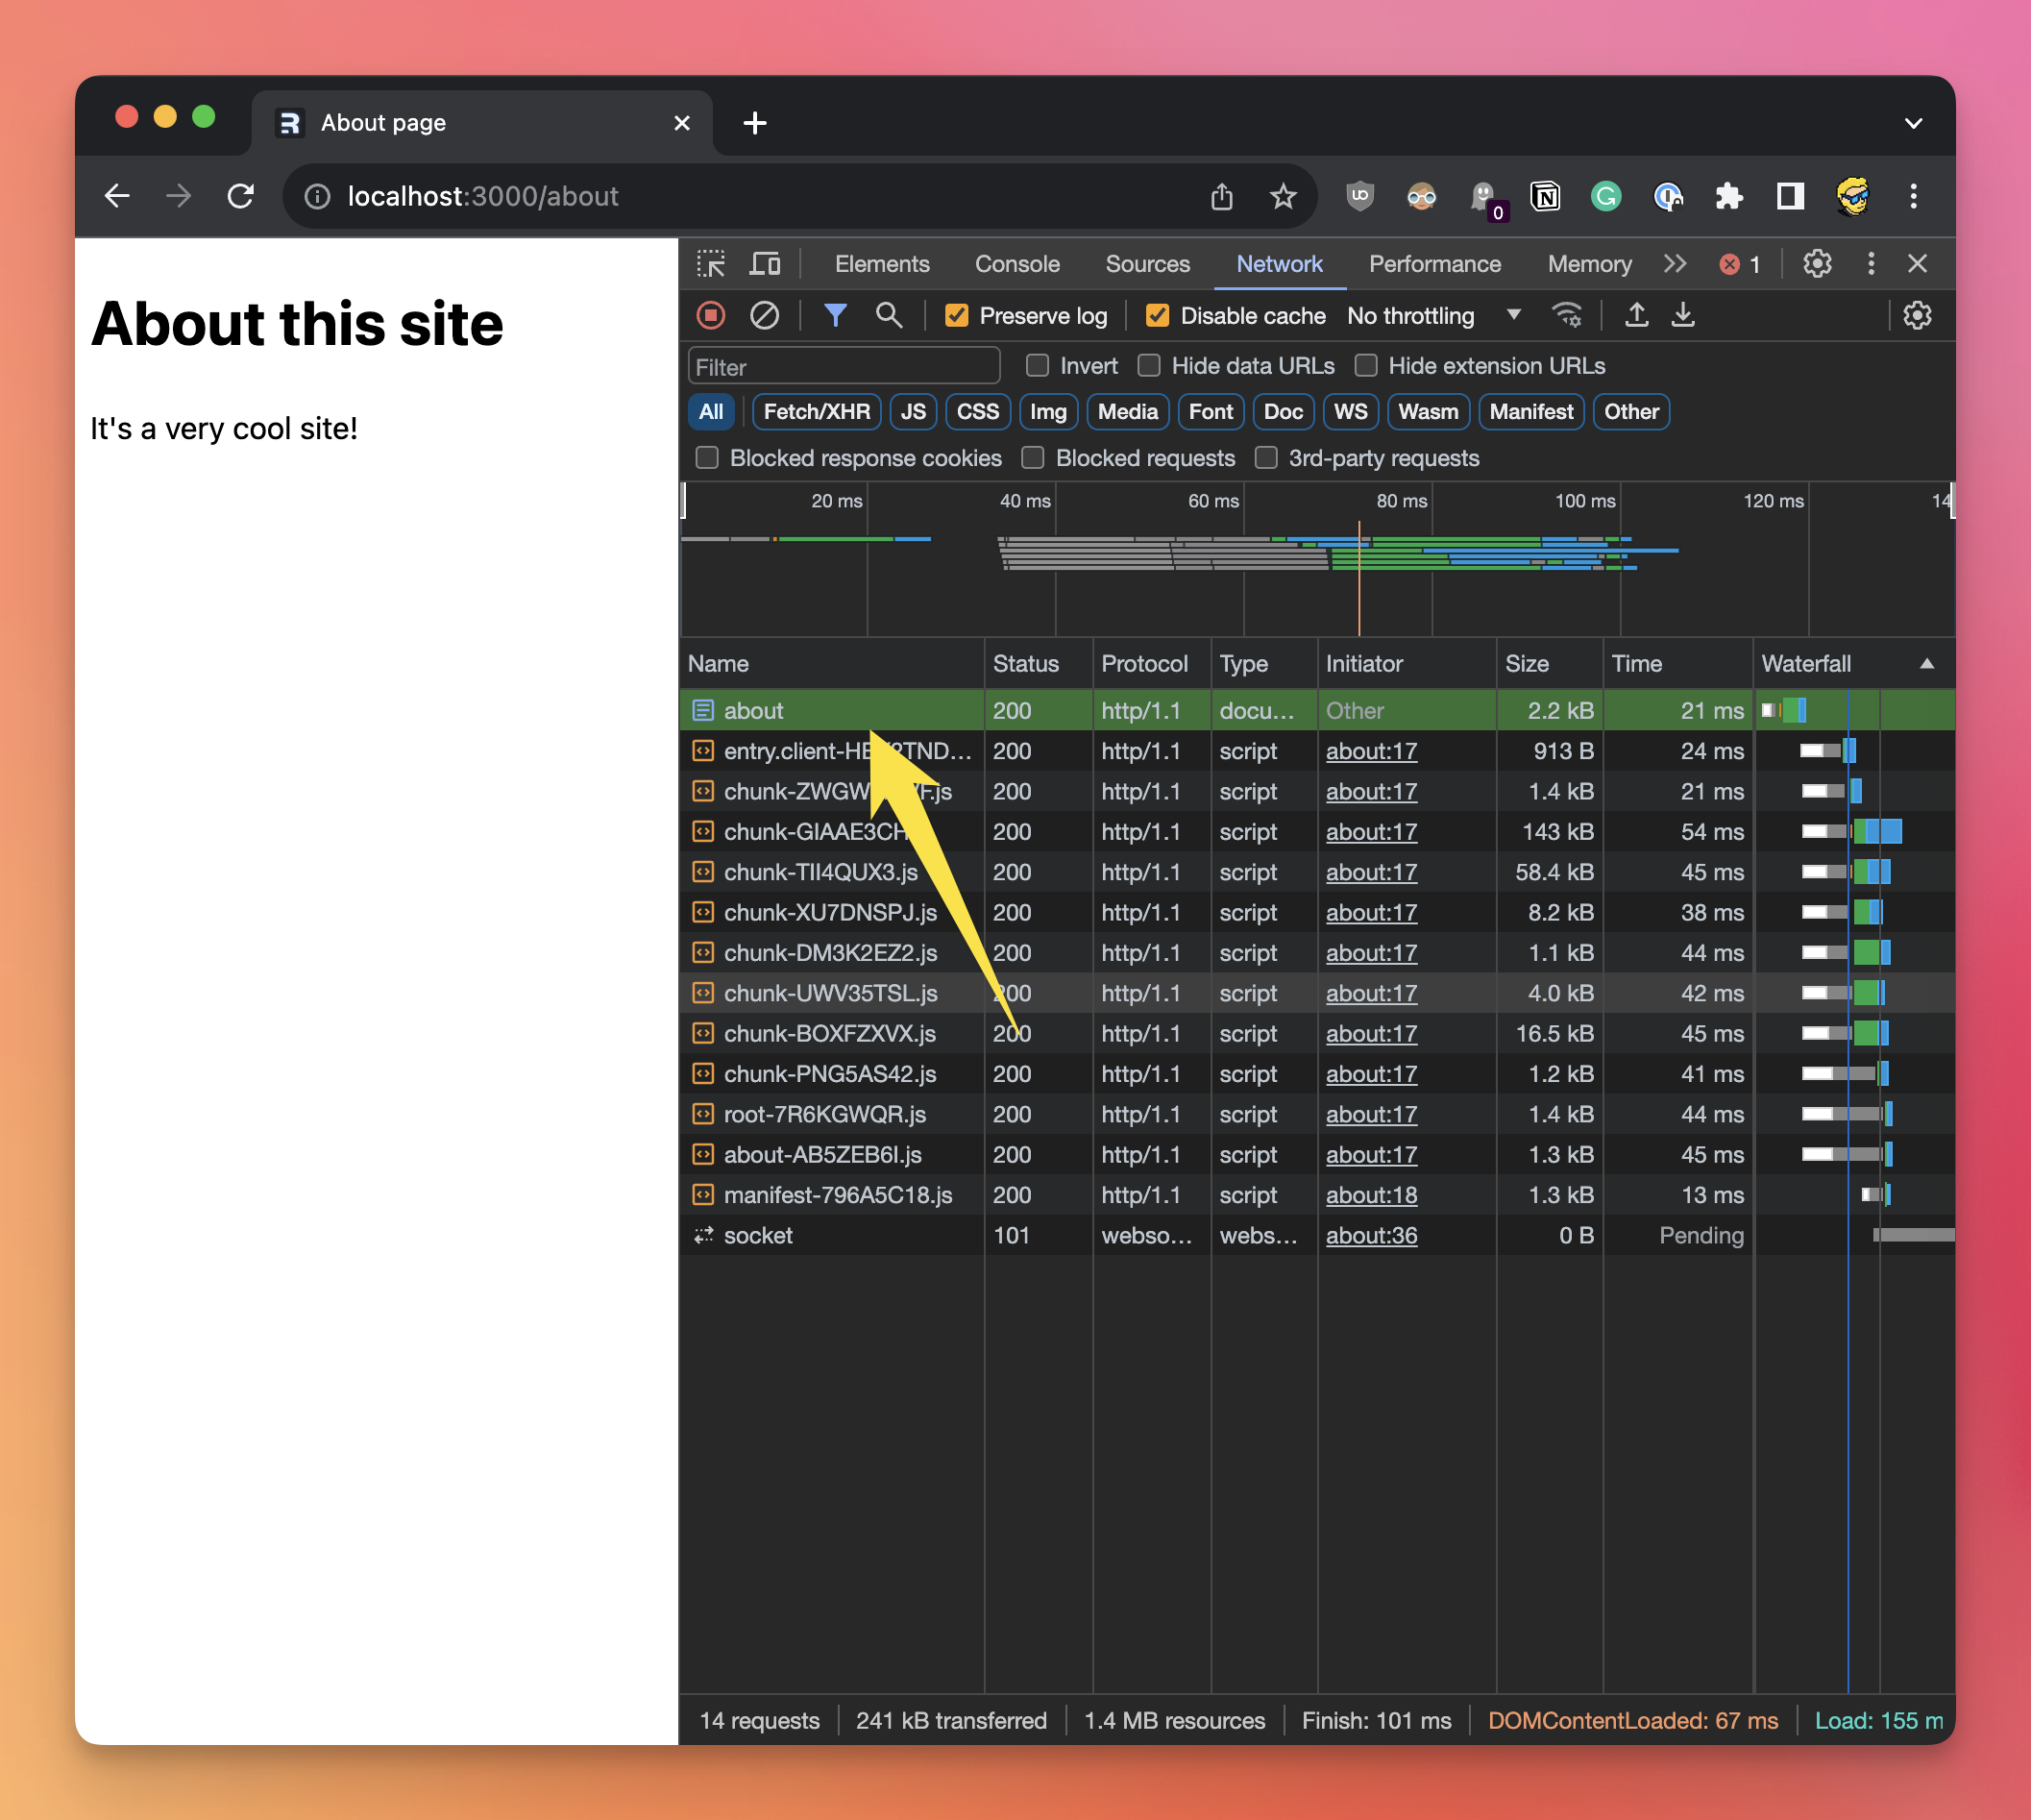The width and height of the screenshot is (2031, 1820).
Task: Toggle the device toolbar icon
Action: 765,264
